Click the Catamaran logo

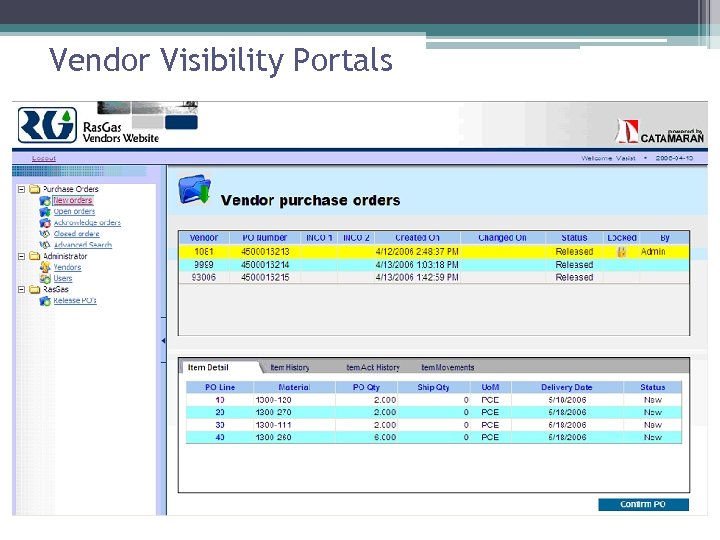click(x=659, y=132)
